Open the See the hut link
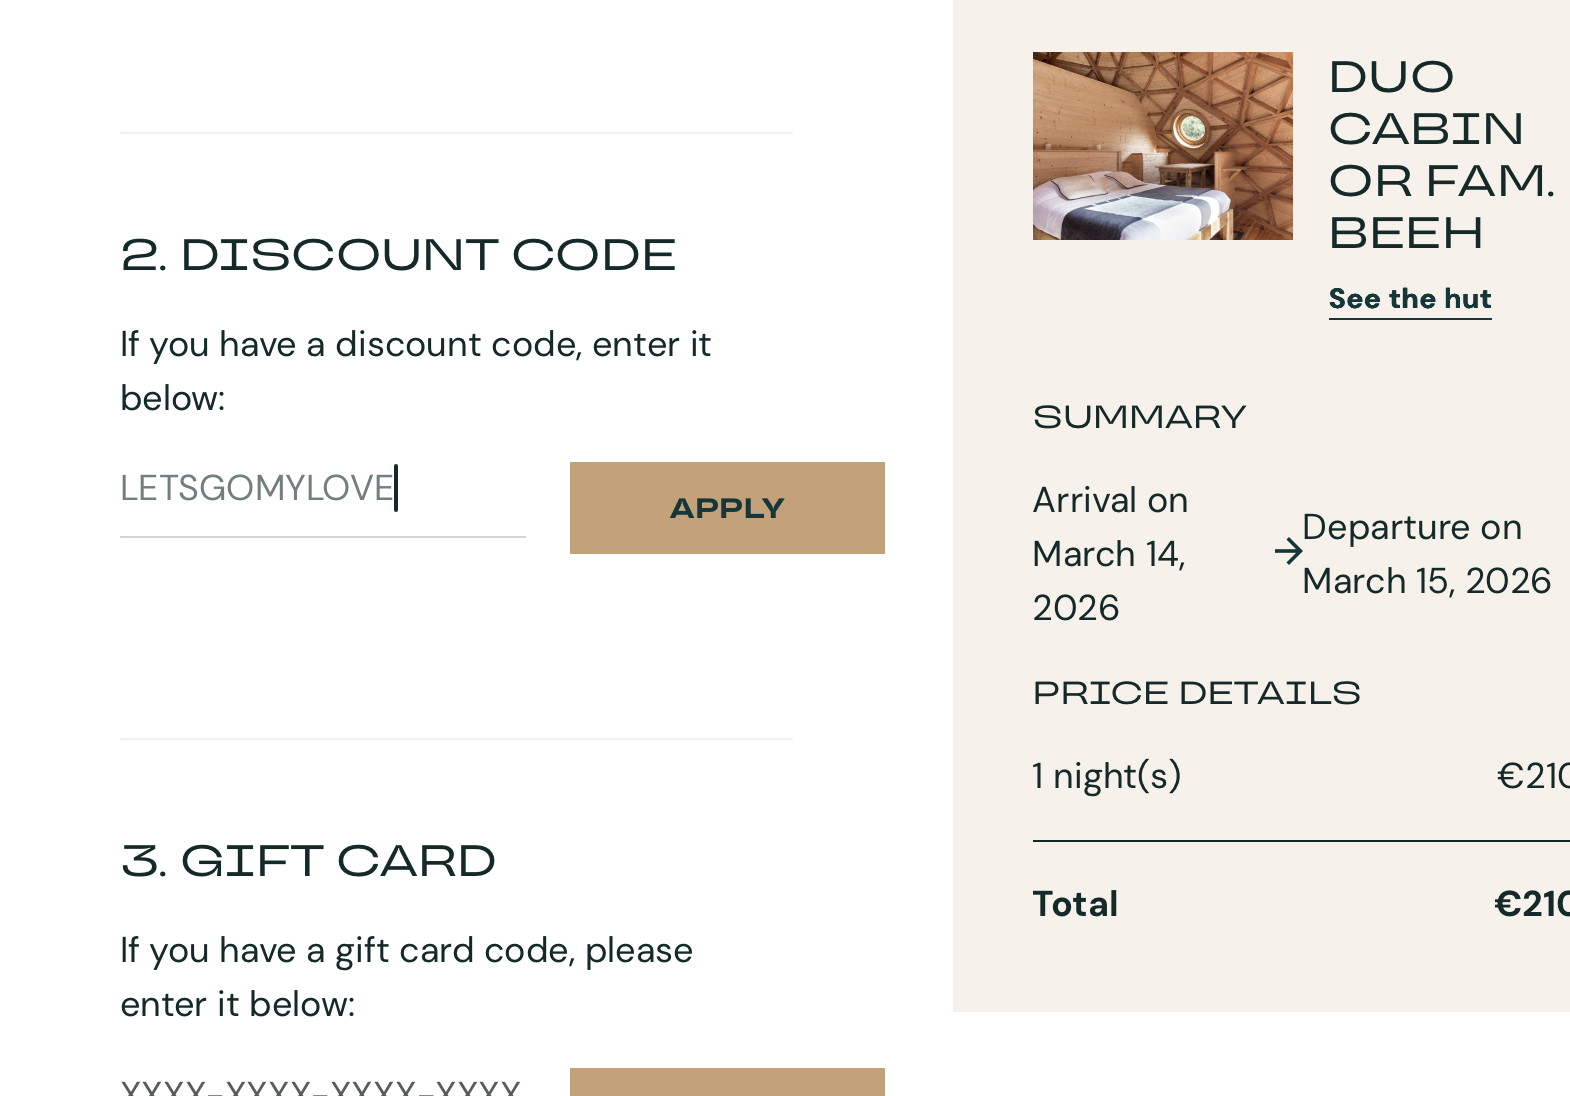 [x=1409, y=299]
